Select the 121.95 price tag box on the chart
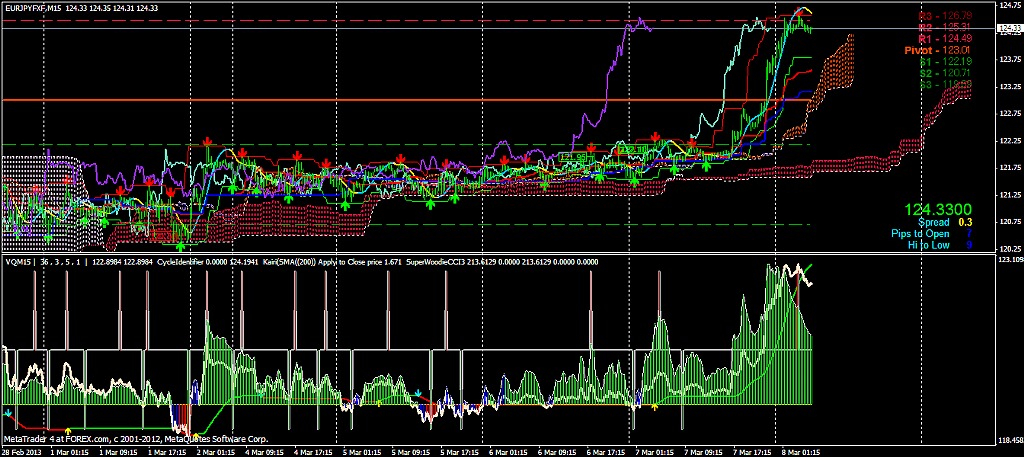Screen dimensions: 1024x457 click(x=573, y=157)
